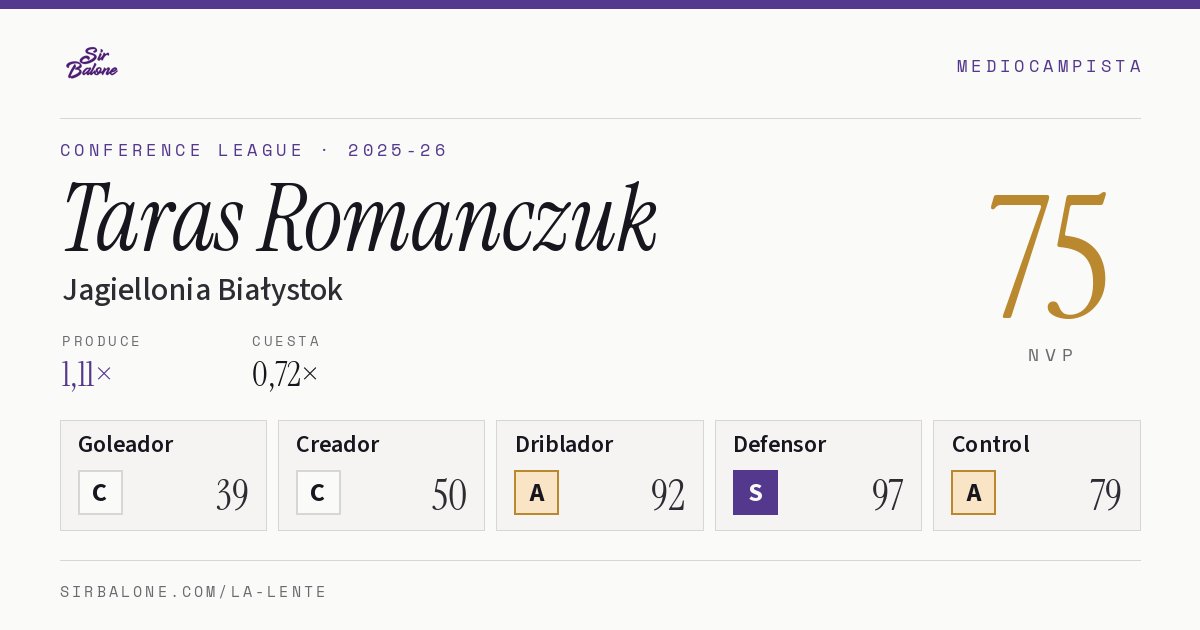Click the Driblador card title
The height and width of the screenshot is (630, 1200).
(x=564, y=444)
